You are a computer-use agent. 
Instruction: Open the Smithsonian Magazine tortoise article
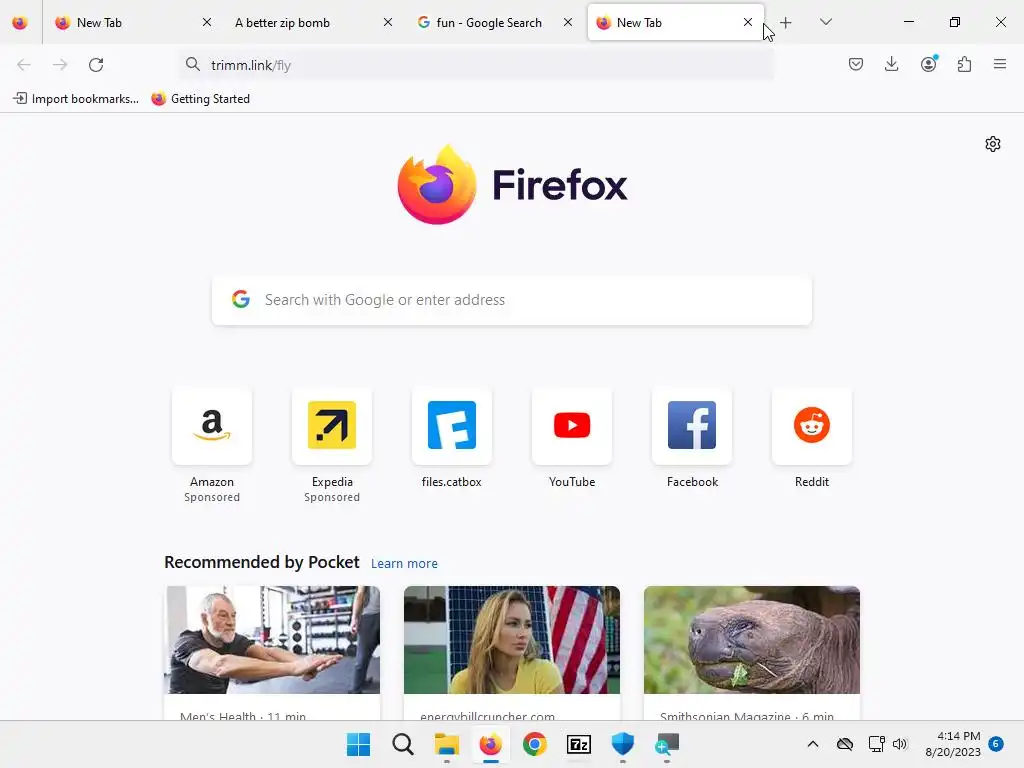[x=752, y=653]
